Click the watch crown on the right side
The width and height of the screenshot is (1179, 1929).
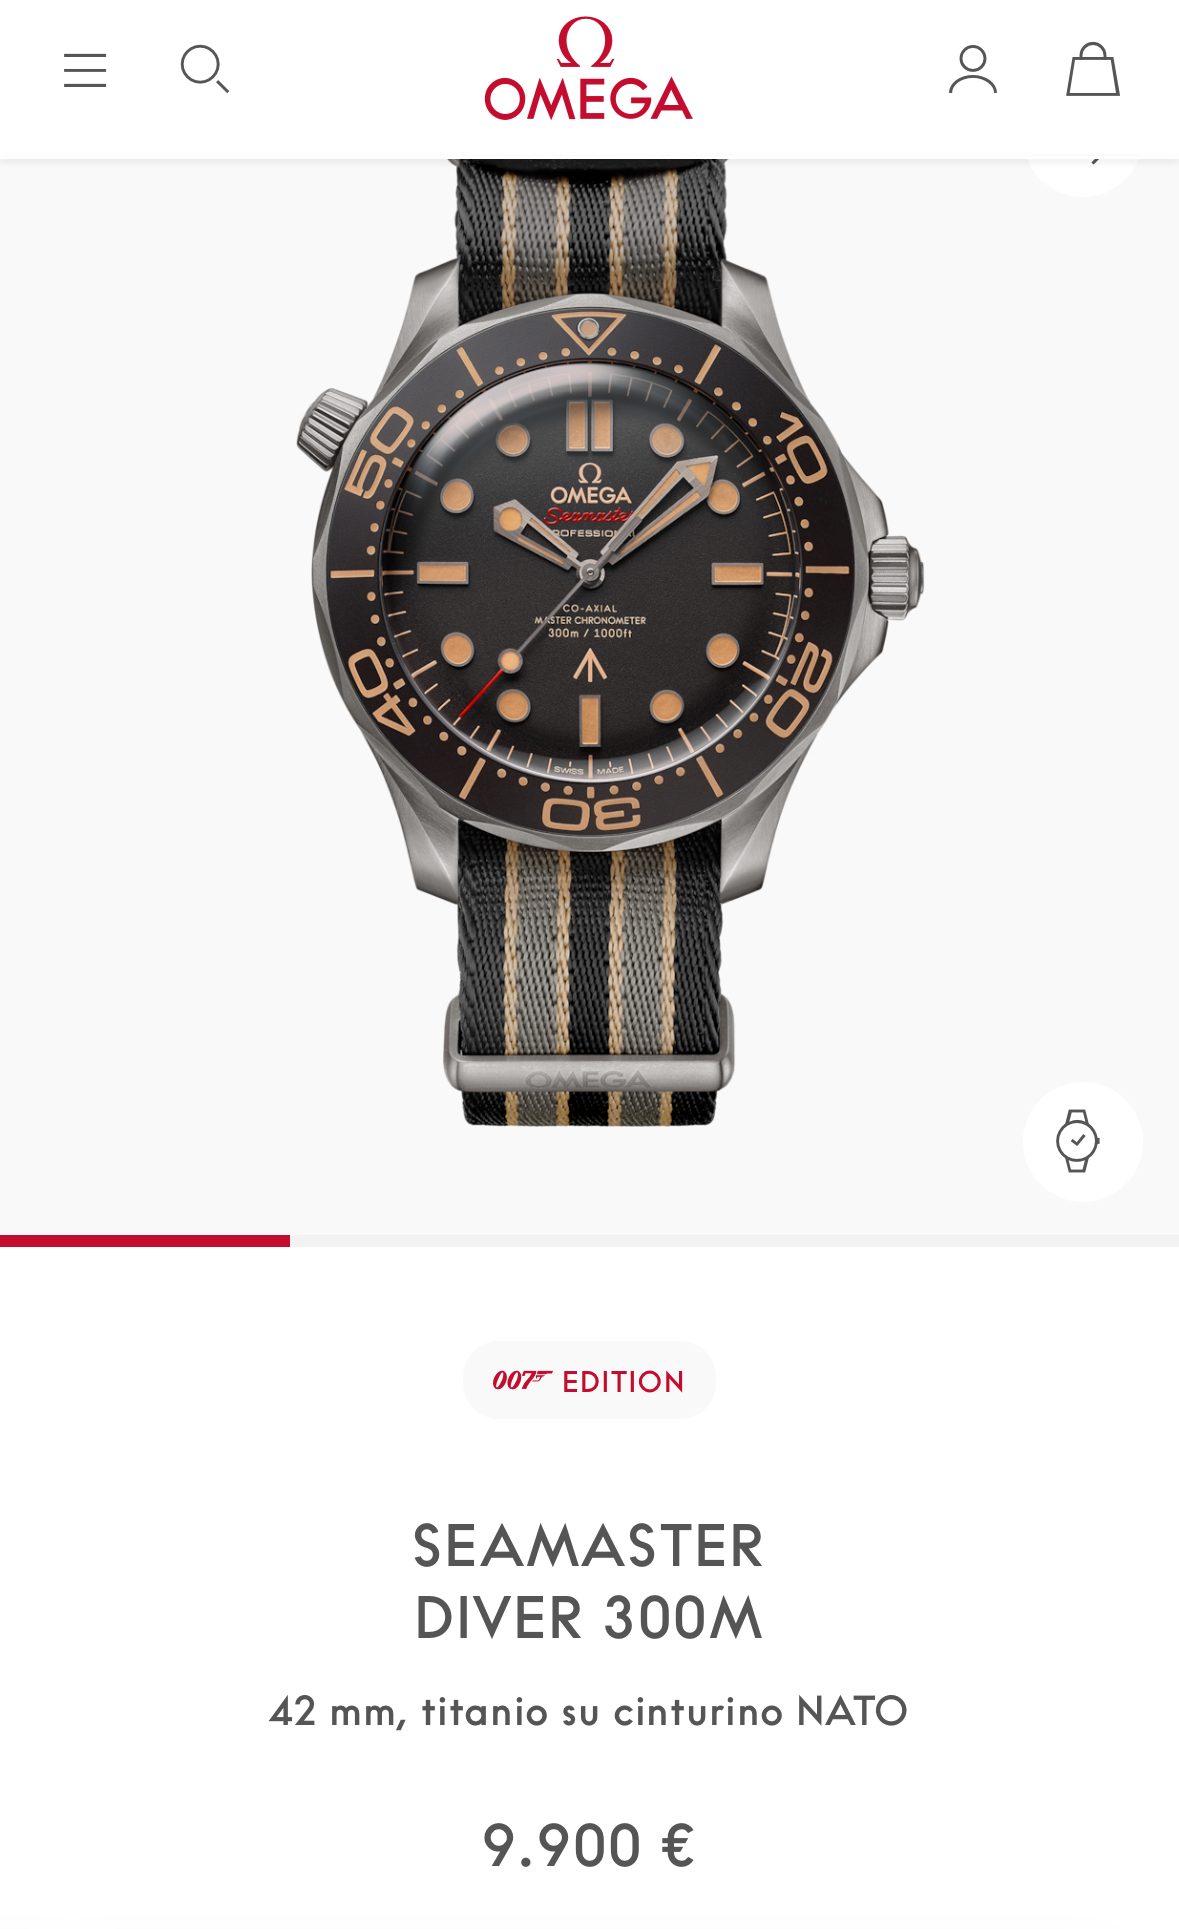[x=895, y=575]
